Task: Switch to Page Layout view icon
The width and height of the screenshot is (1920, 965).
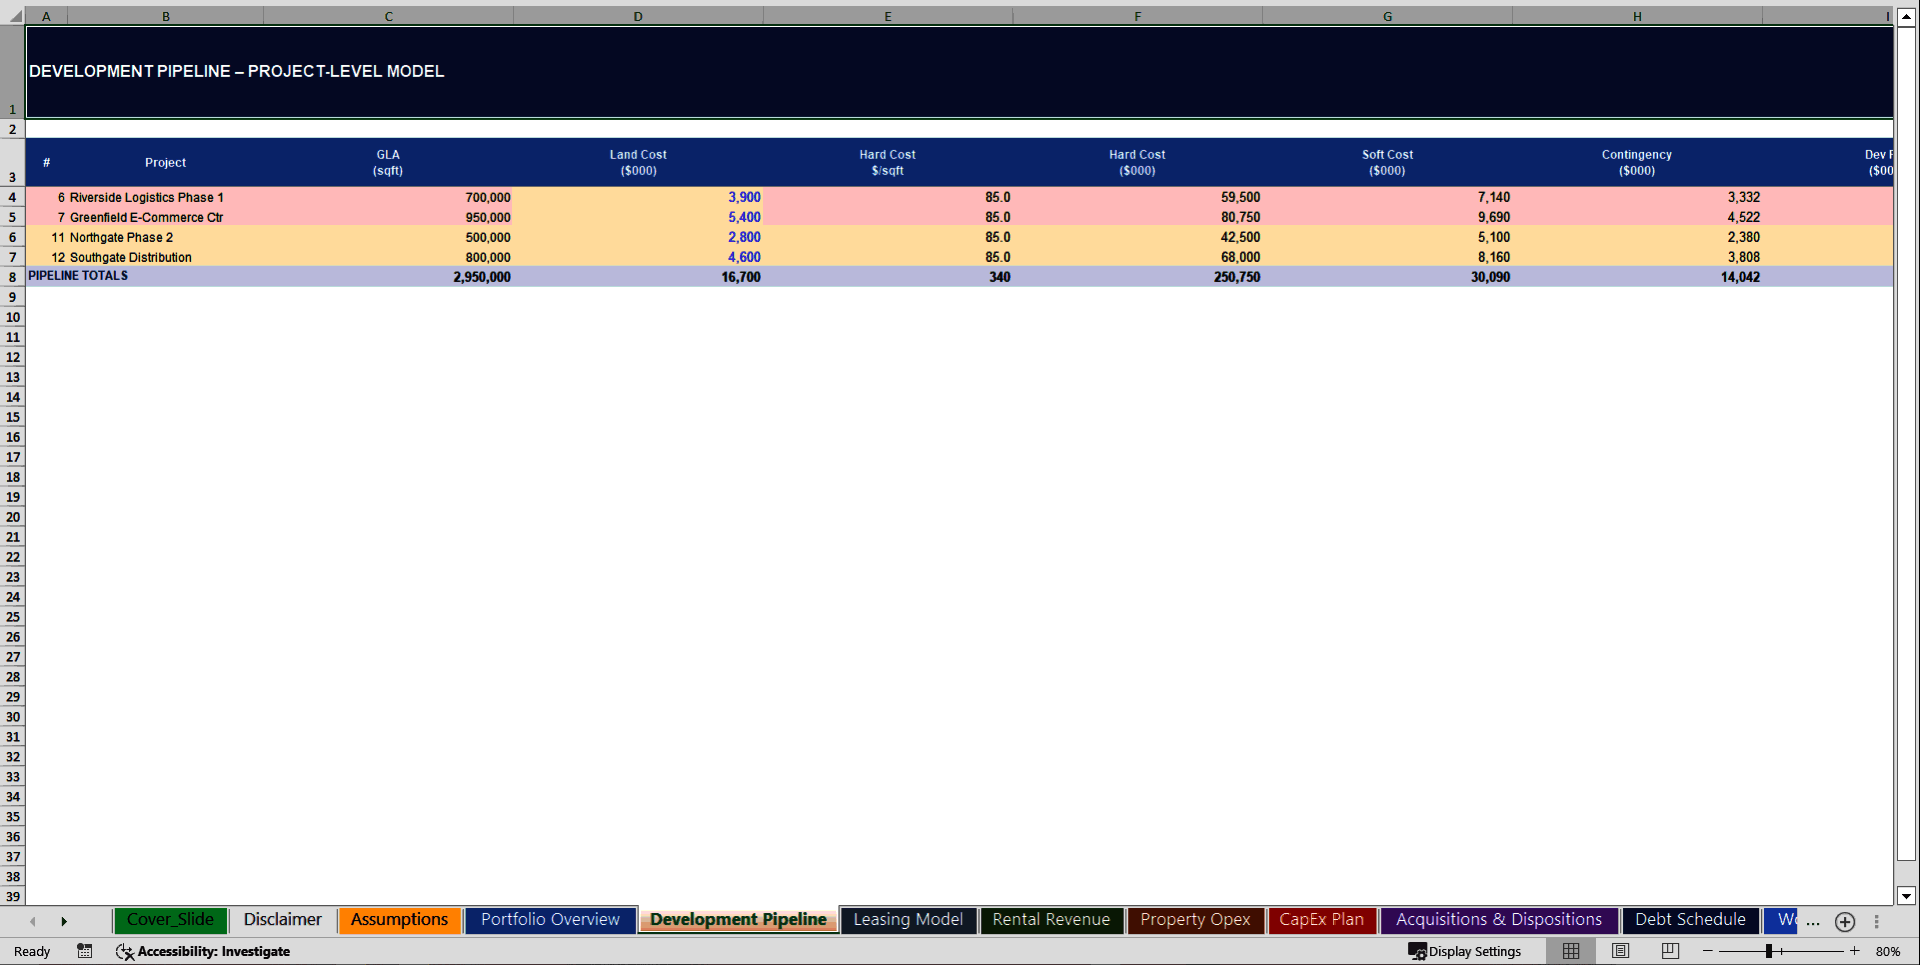Action: click(1620, 951)
